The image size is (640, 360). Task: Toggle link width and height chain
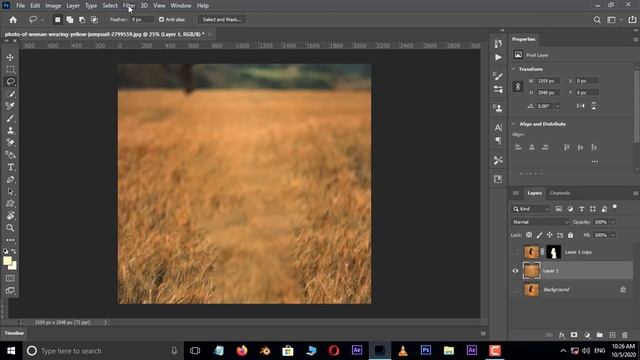(518, 87)
